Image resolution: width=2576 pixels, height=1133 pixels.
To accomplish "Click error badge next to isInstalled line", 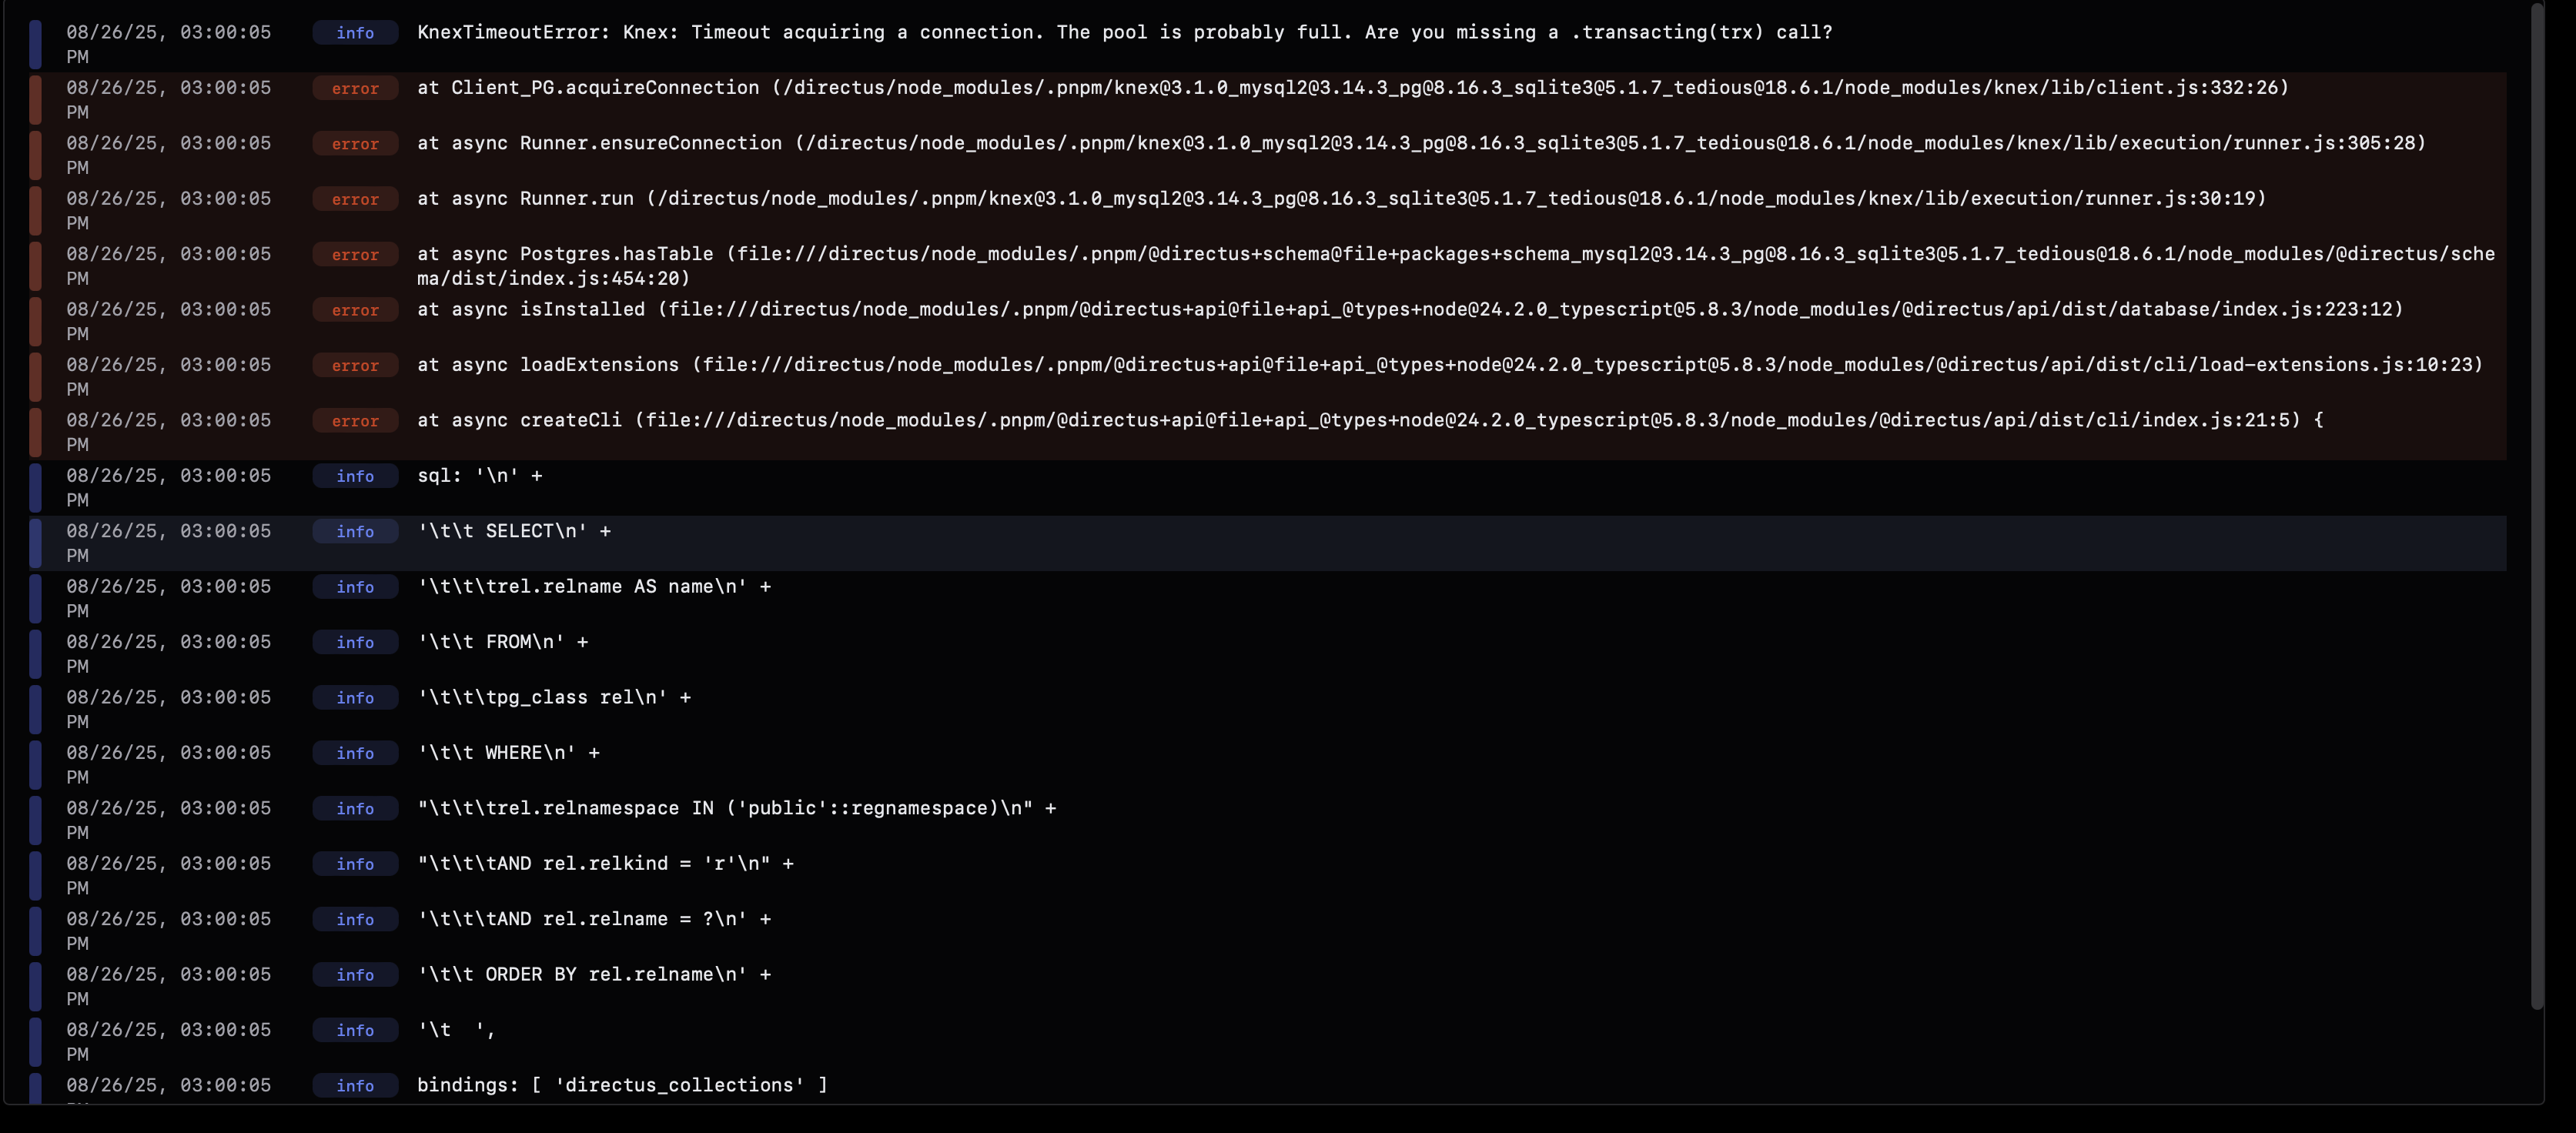I will click(x=355, y=310).
